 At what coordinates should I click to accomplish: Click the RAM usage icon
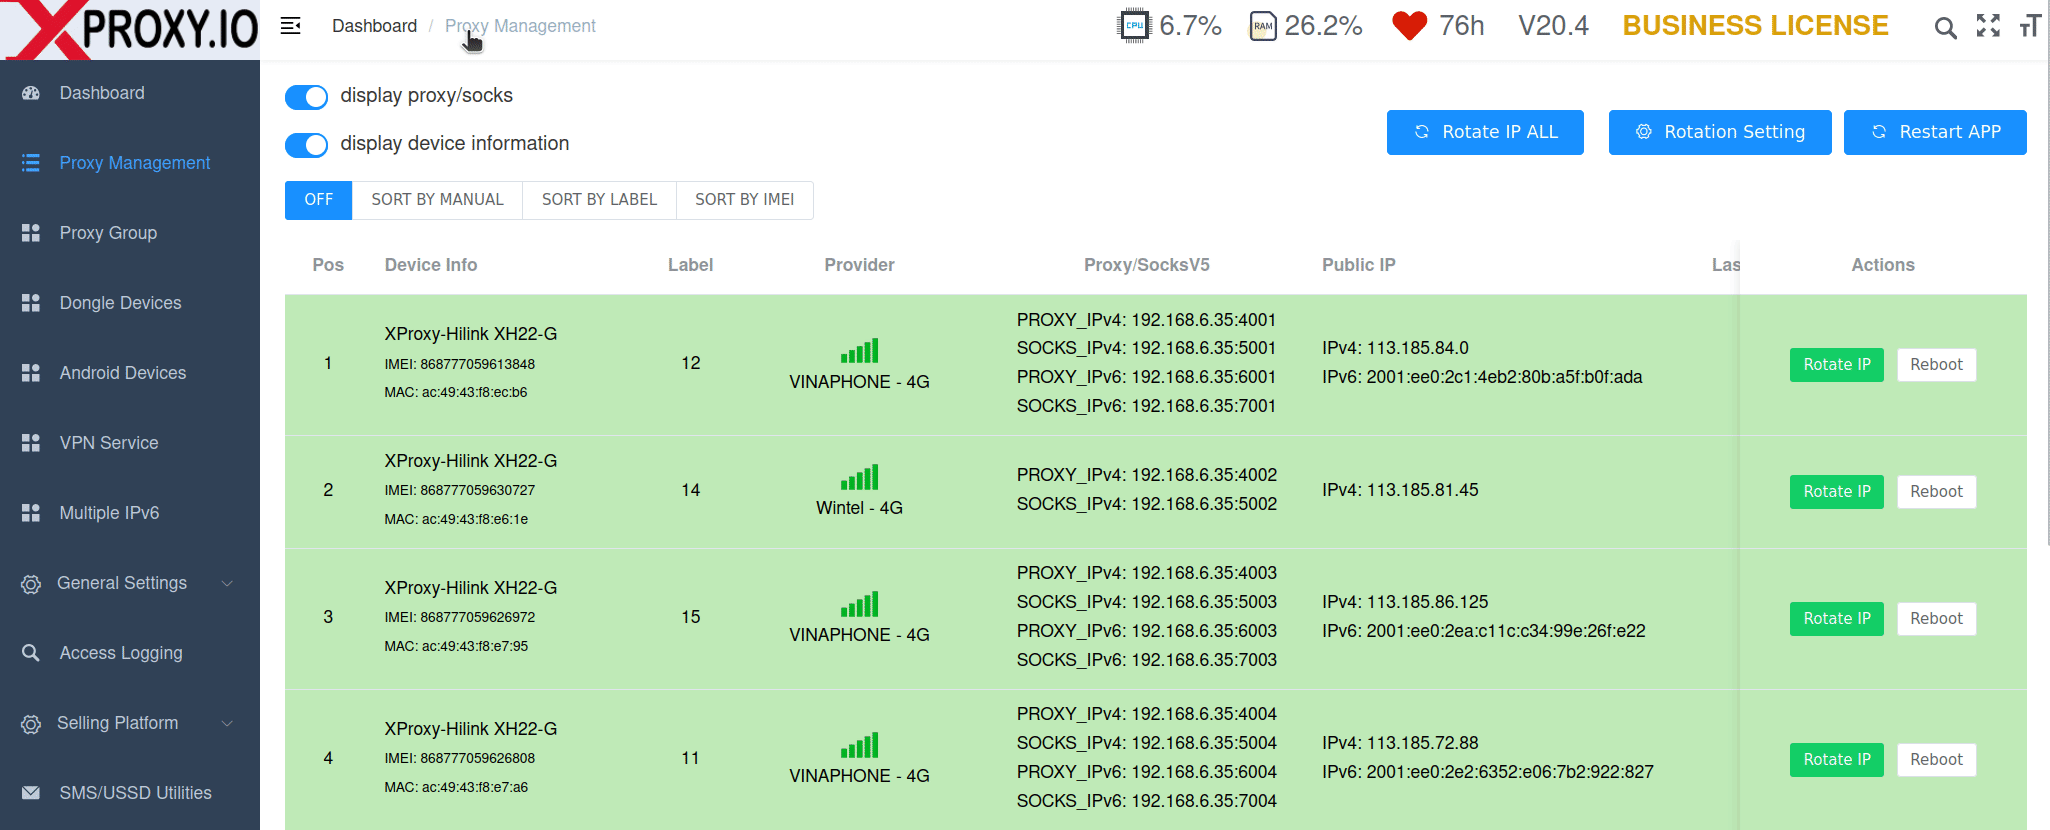[x=1263, y=26]
